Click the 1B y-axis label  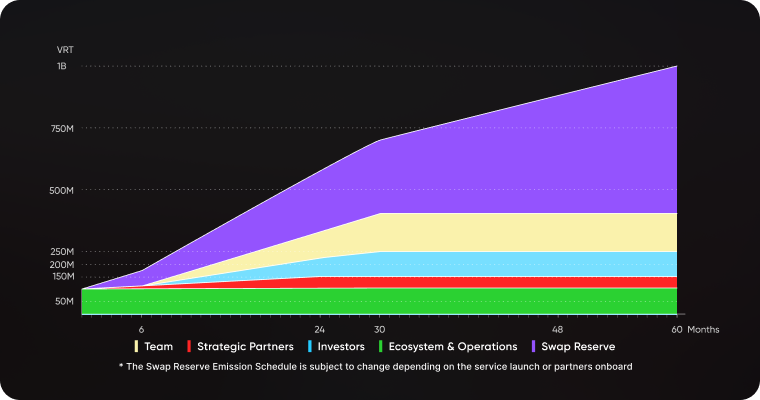[62, 66]
